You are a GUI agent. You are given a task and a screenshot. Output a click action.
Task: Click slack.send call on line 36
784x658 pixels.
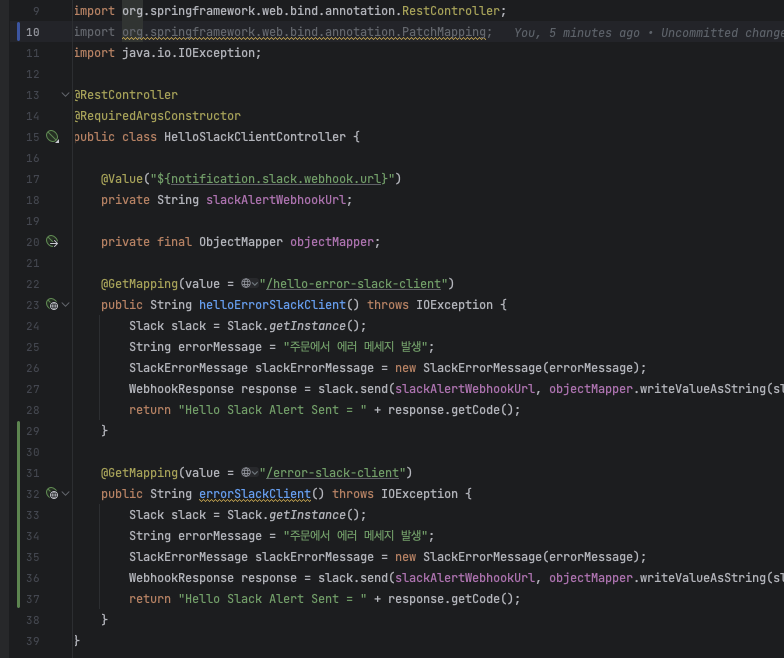353,578
